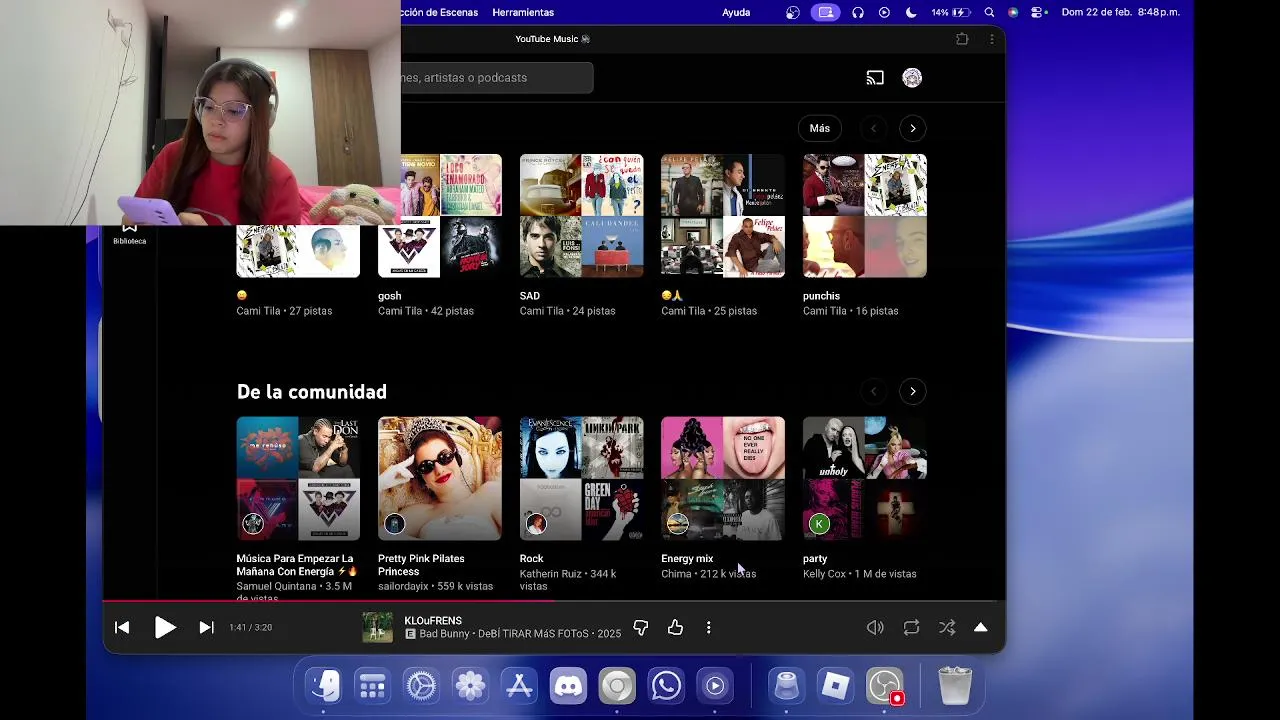Viewport: 1280px width, 720px height.
Task: Open the punchis playlist cover
Action: [x=865, y=215]
